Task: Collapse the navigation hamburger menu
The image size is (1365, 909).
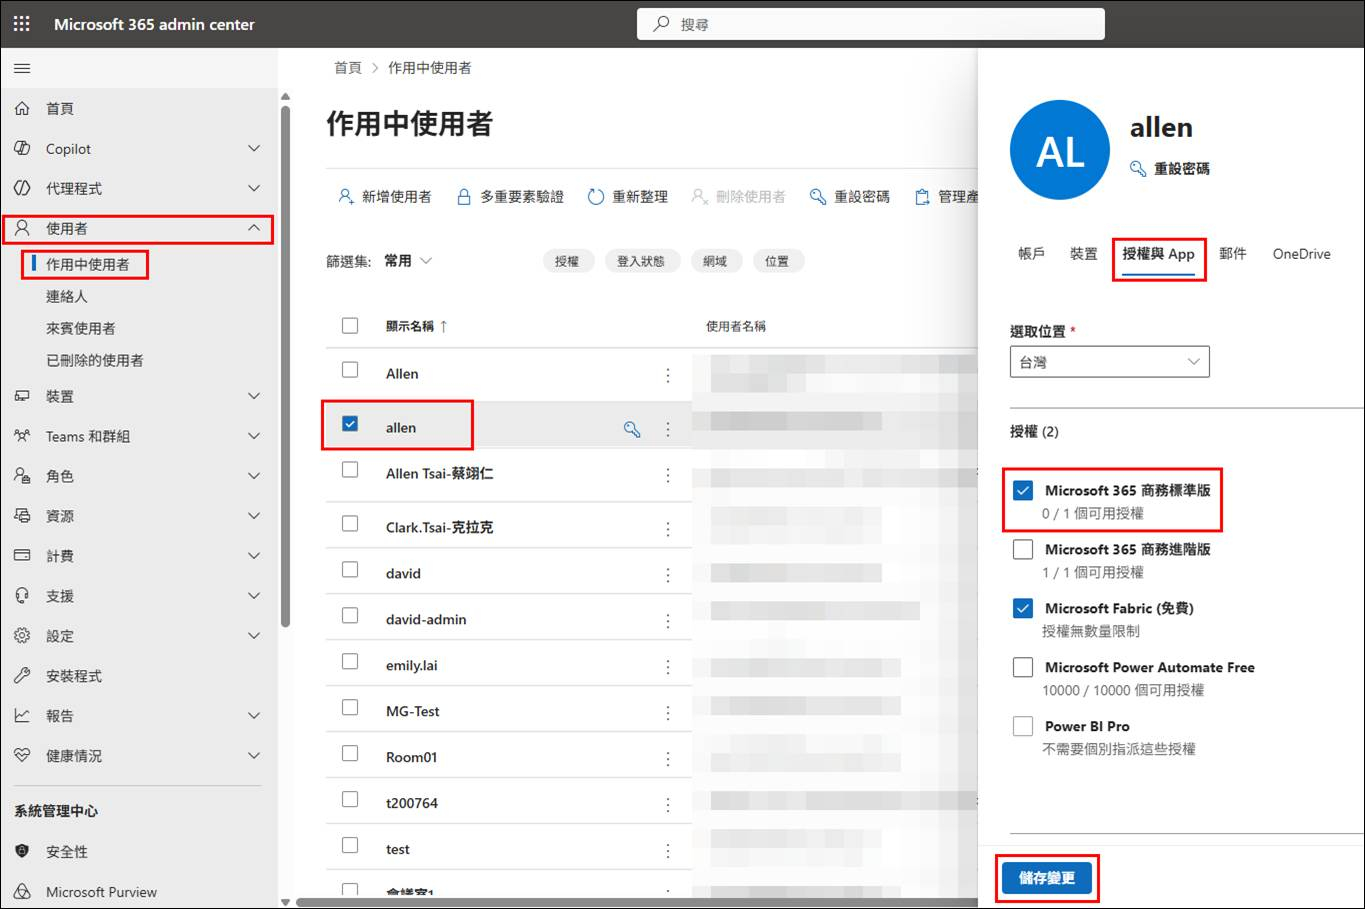Action: point(22,68)
